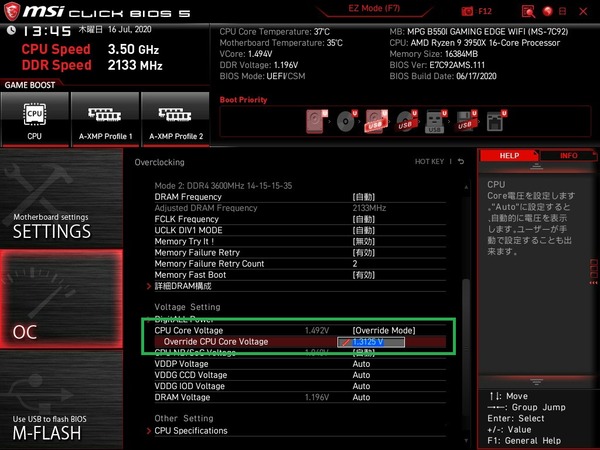Image resolution: width=600 pixels, height=450 pixels.
Task: Click the Voltage Setting section heading
Action: 188,307
